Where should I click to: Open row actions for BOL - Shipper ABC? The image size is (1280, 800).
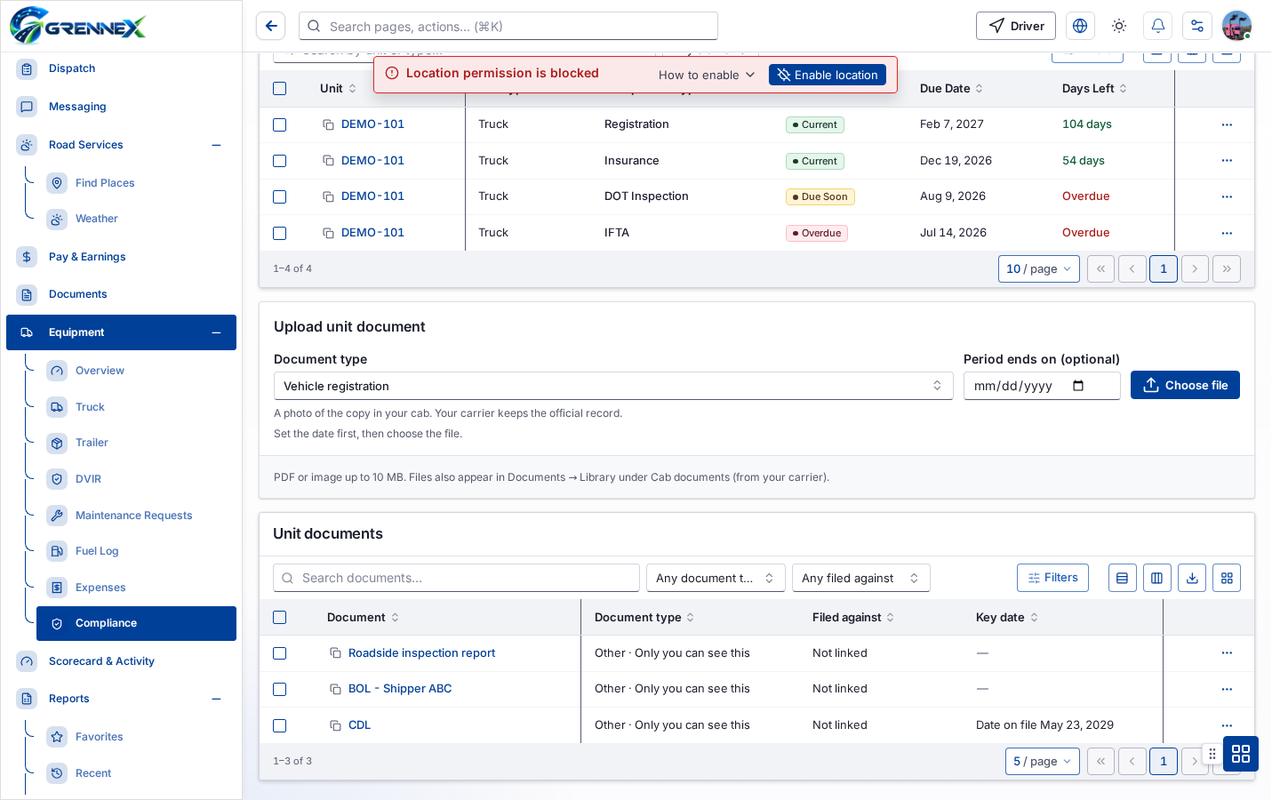pyautogui.click(x=1227, y=689)
